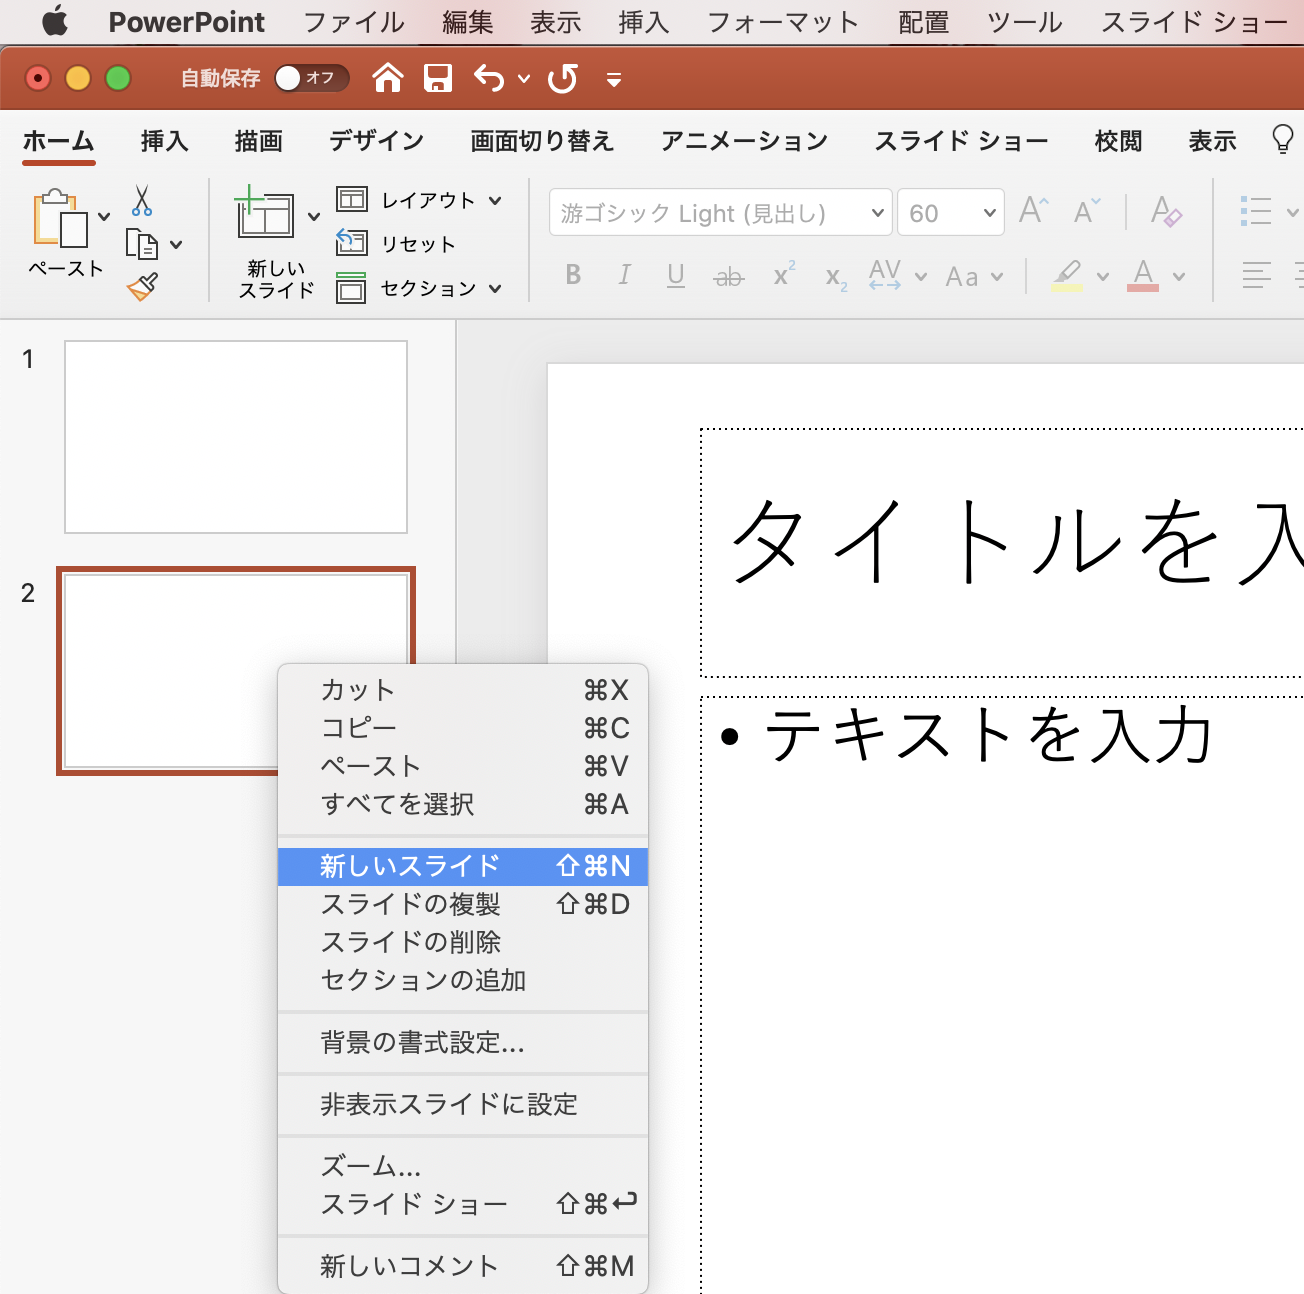1304x1294 pixels.
Task: Click the Paste clipboard icon
Action: (59, 217)
